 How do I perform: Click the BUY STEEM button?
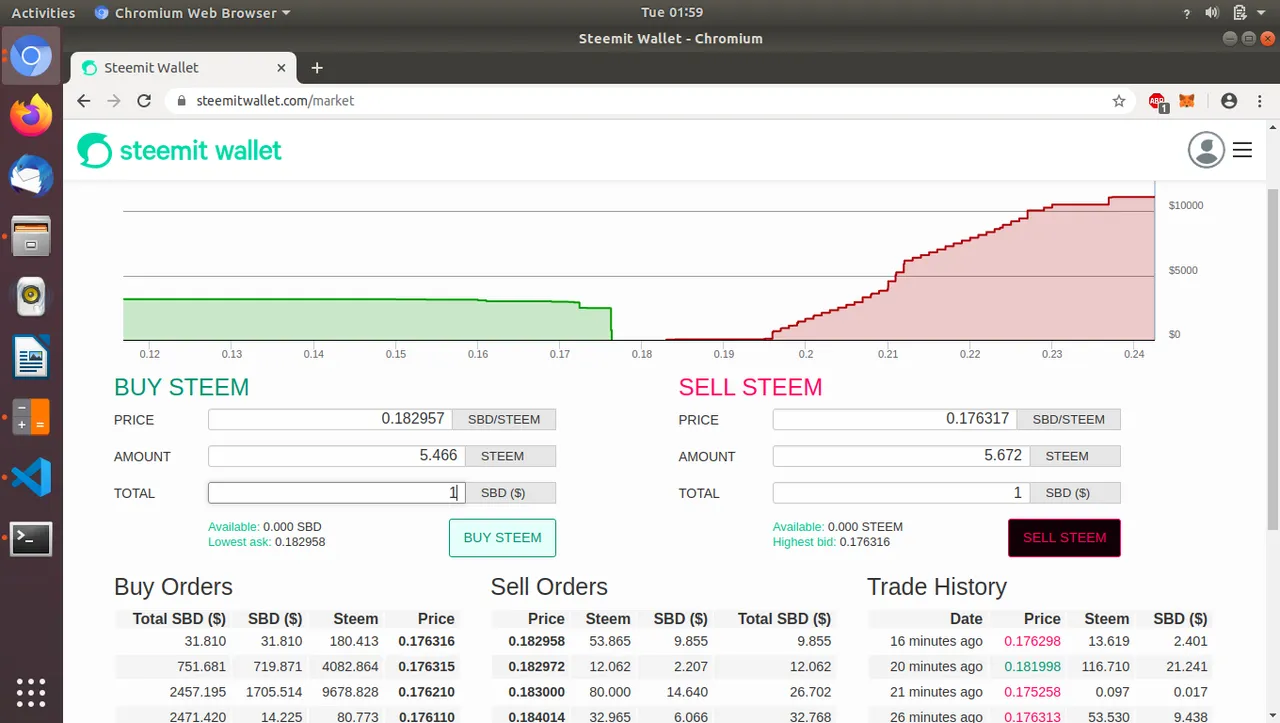tap(502, 538)
